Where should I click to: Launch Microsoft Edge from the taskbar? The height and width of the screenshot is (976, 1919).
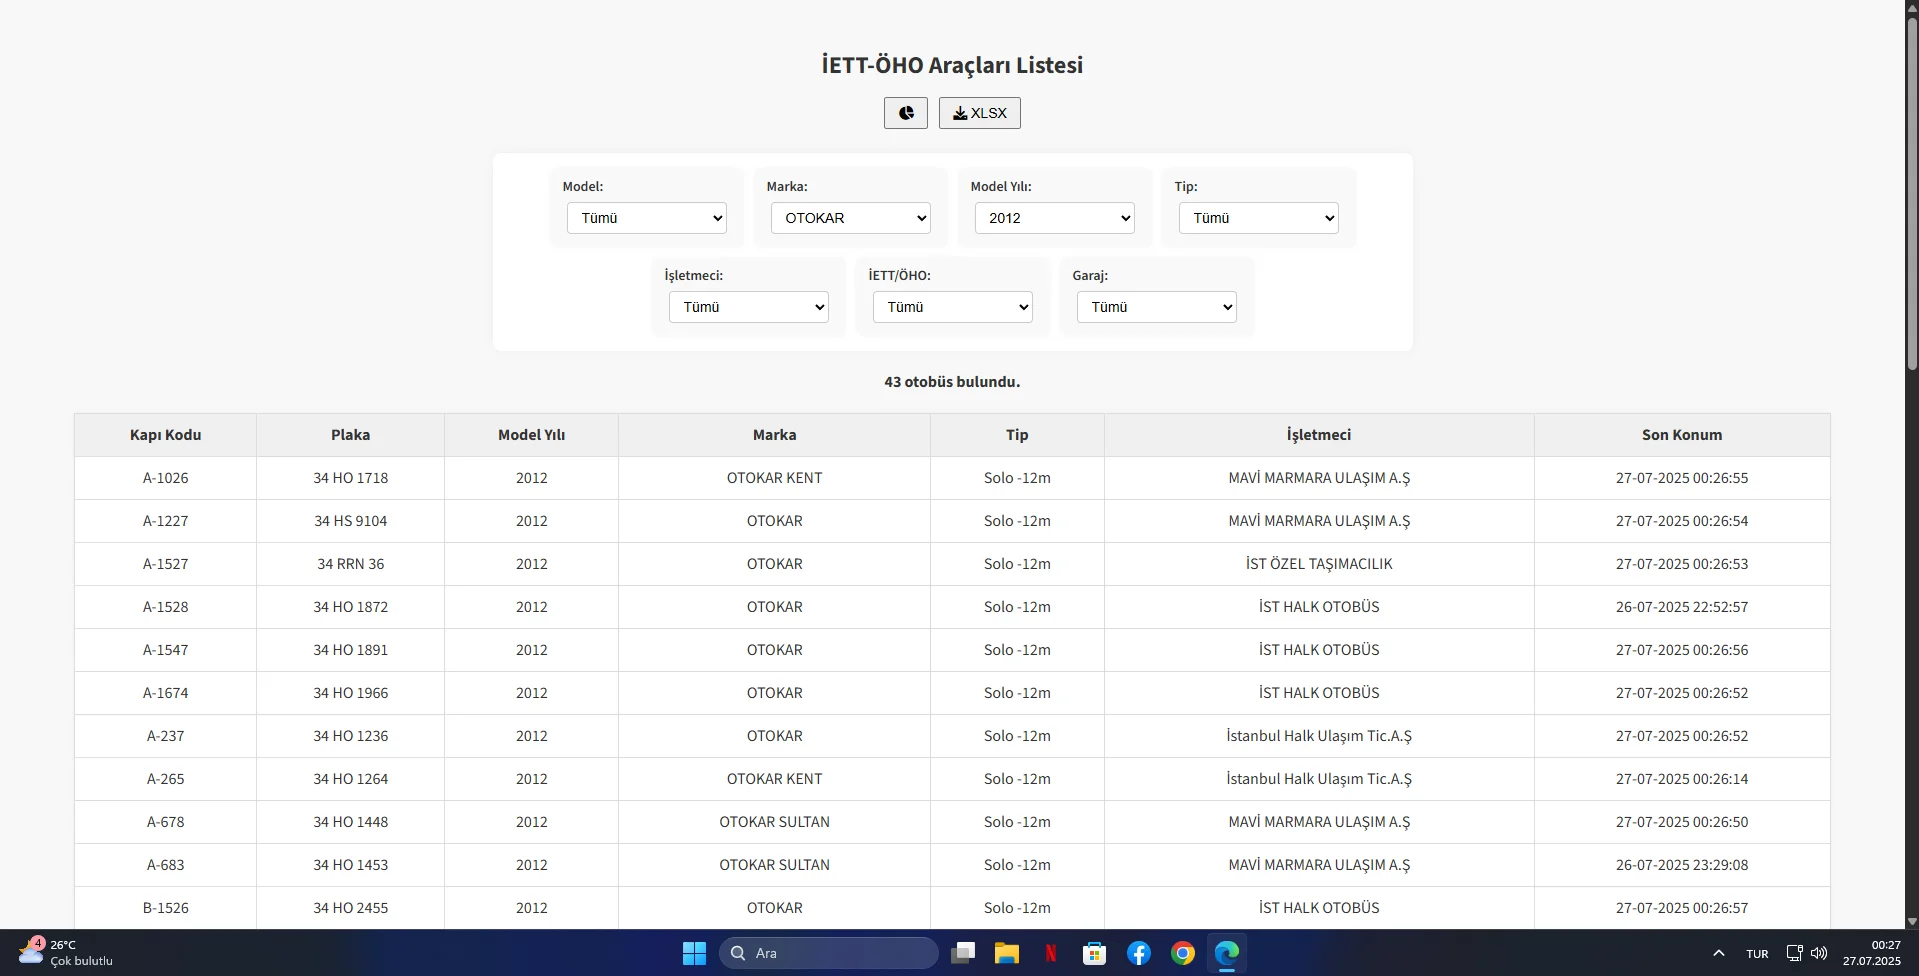[1226, 953]
